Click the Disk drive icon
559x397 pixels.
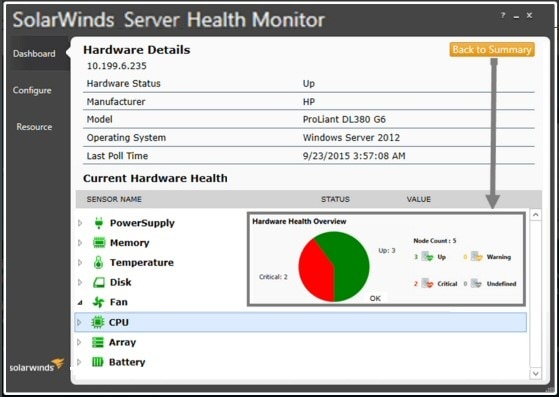[99, 282]
